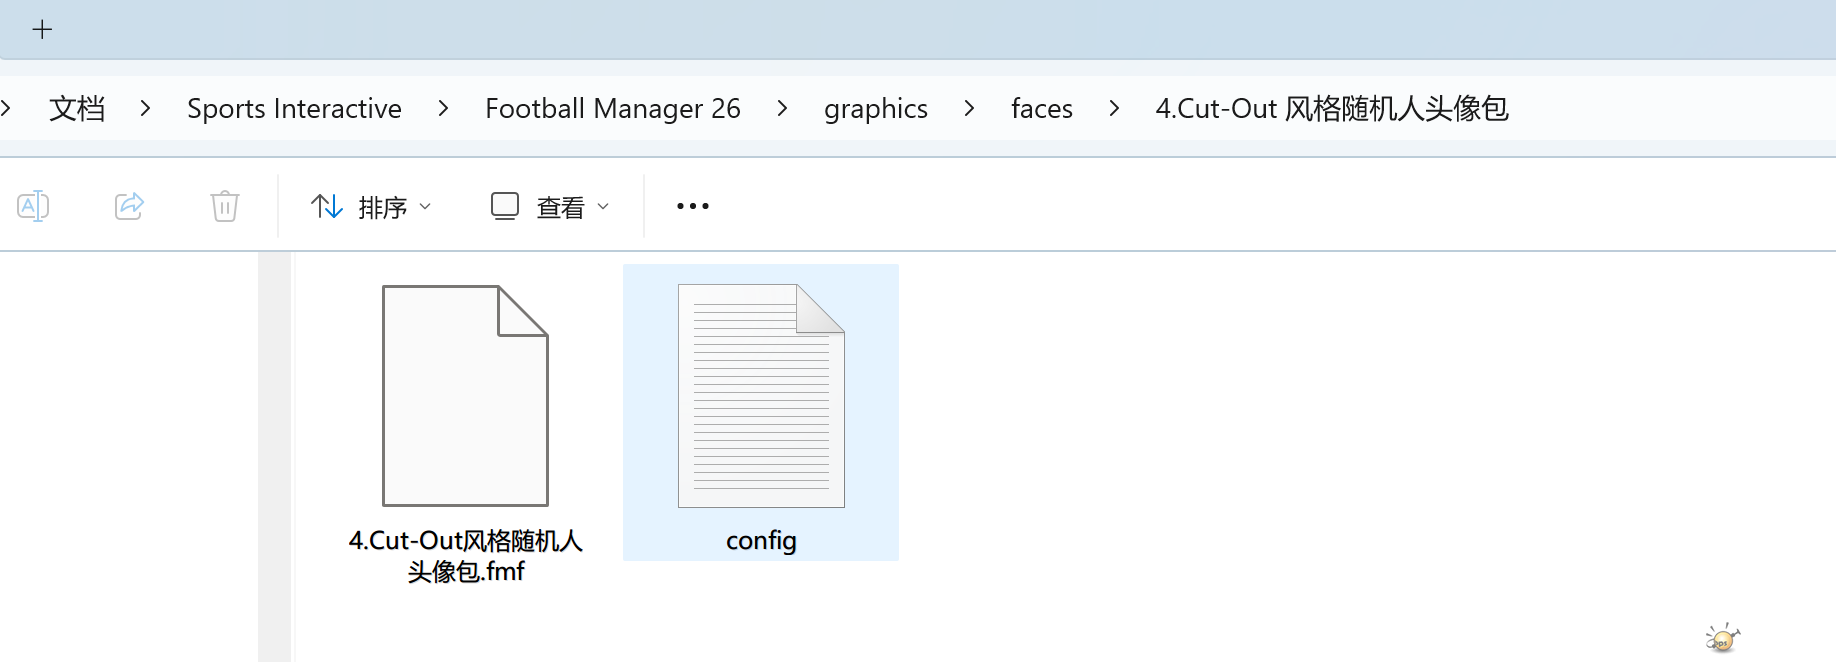
Task: Navigate to Football Manager 26 in the breadcrumb
Action: [x=613, y=108]
